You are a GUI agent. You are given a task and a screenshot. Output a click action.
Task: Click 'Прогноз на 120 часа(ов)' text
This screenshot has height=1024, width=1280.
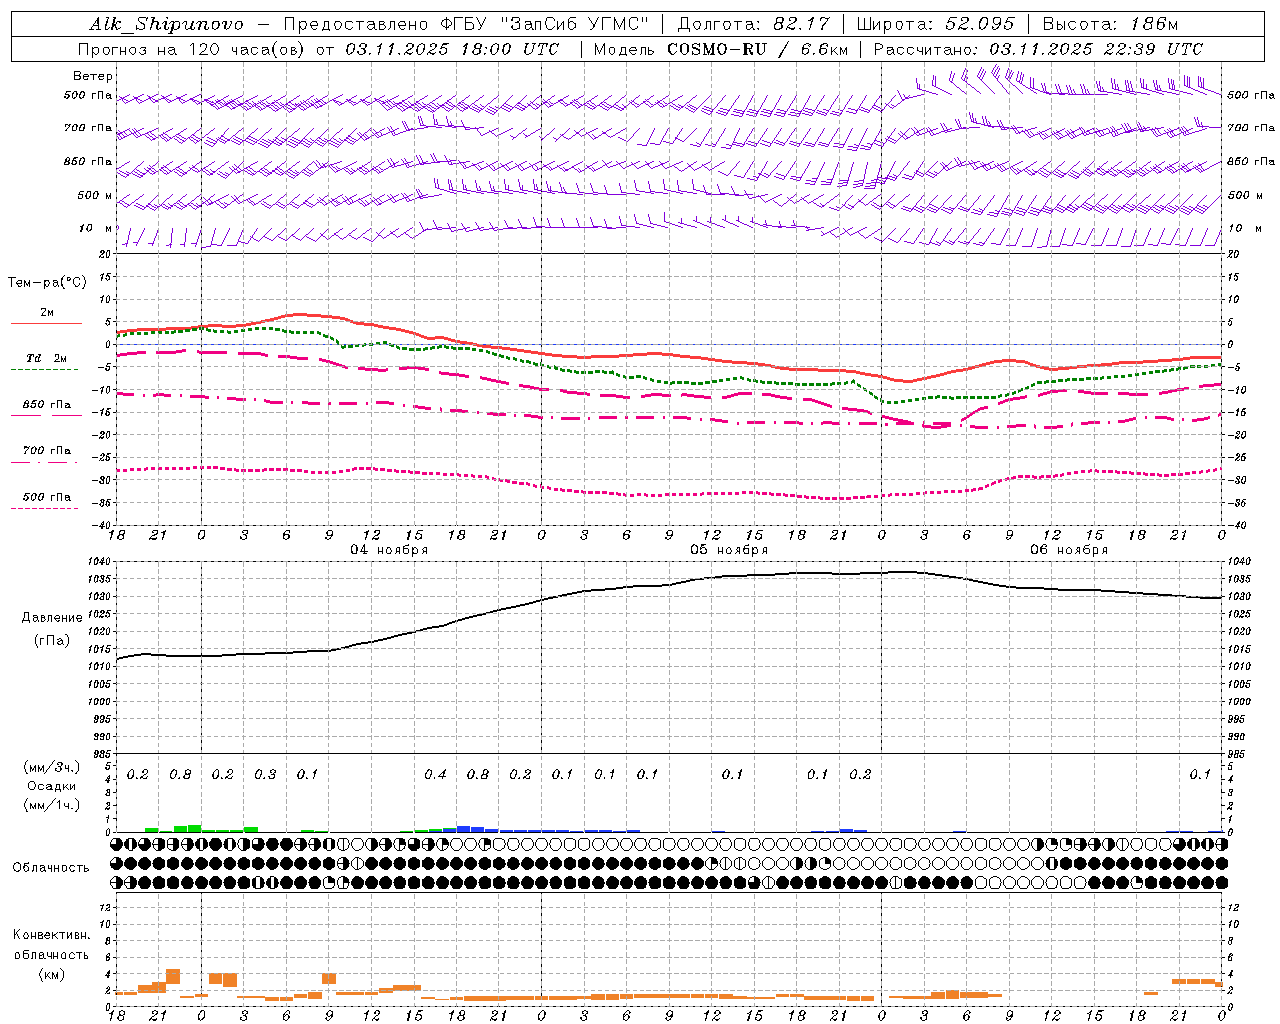(193, 49)
